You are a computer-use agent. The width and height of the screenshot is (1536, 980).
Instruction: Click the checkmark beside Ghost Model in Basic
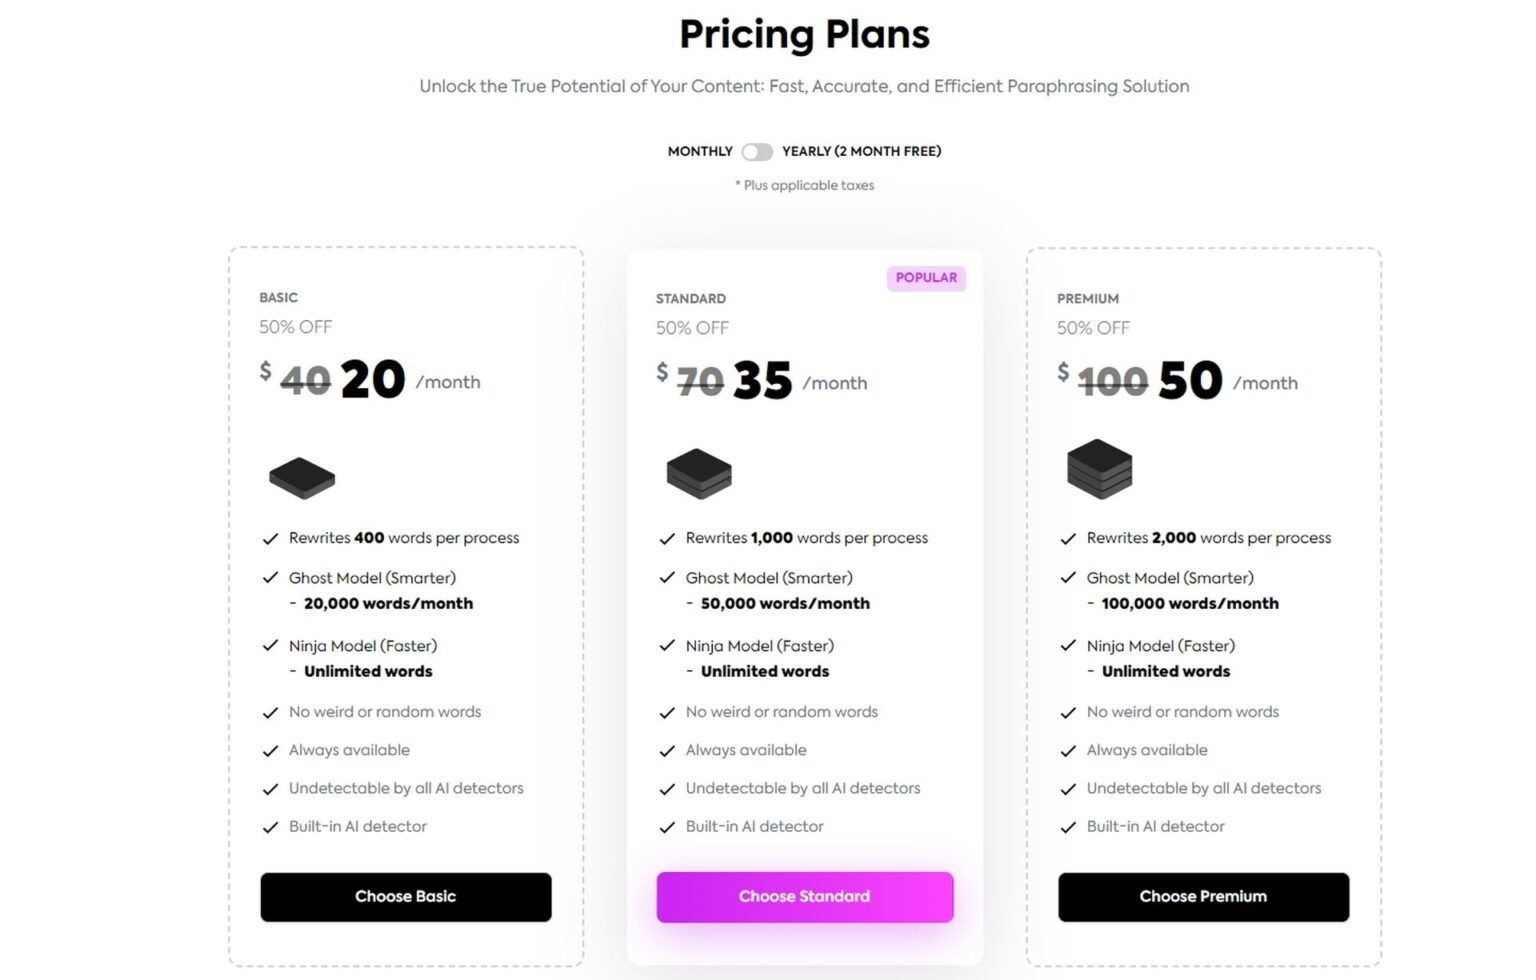tap(269, 578)
